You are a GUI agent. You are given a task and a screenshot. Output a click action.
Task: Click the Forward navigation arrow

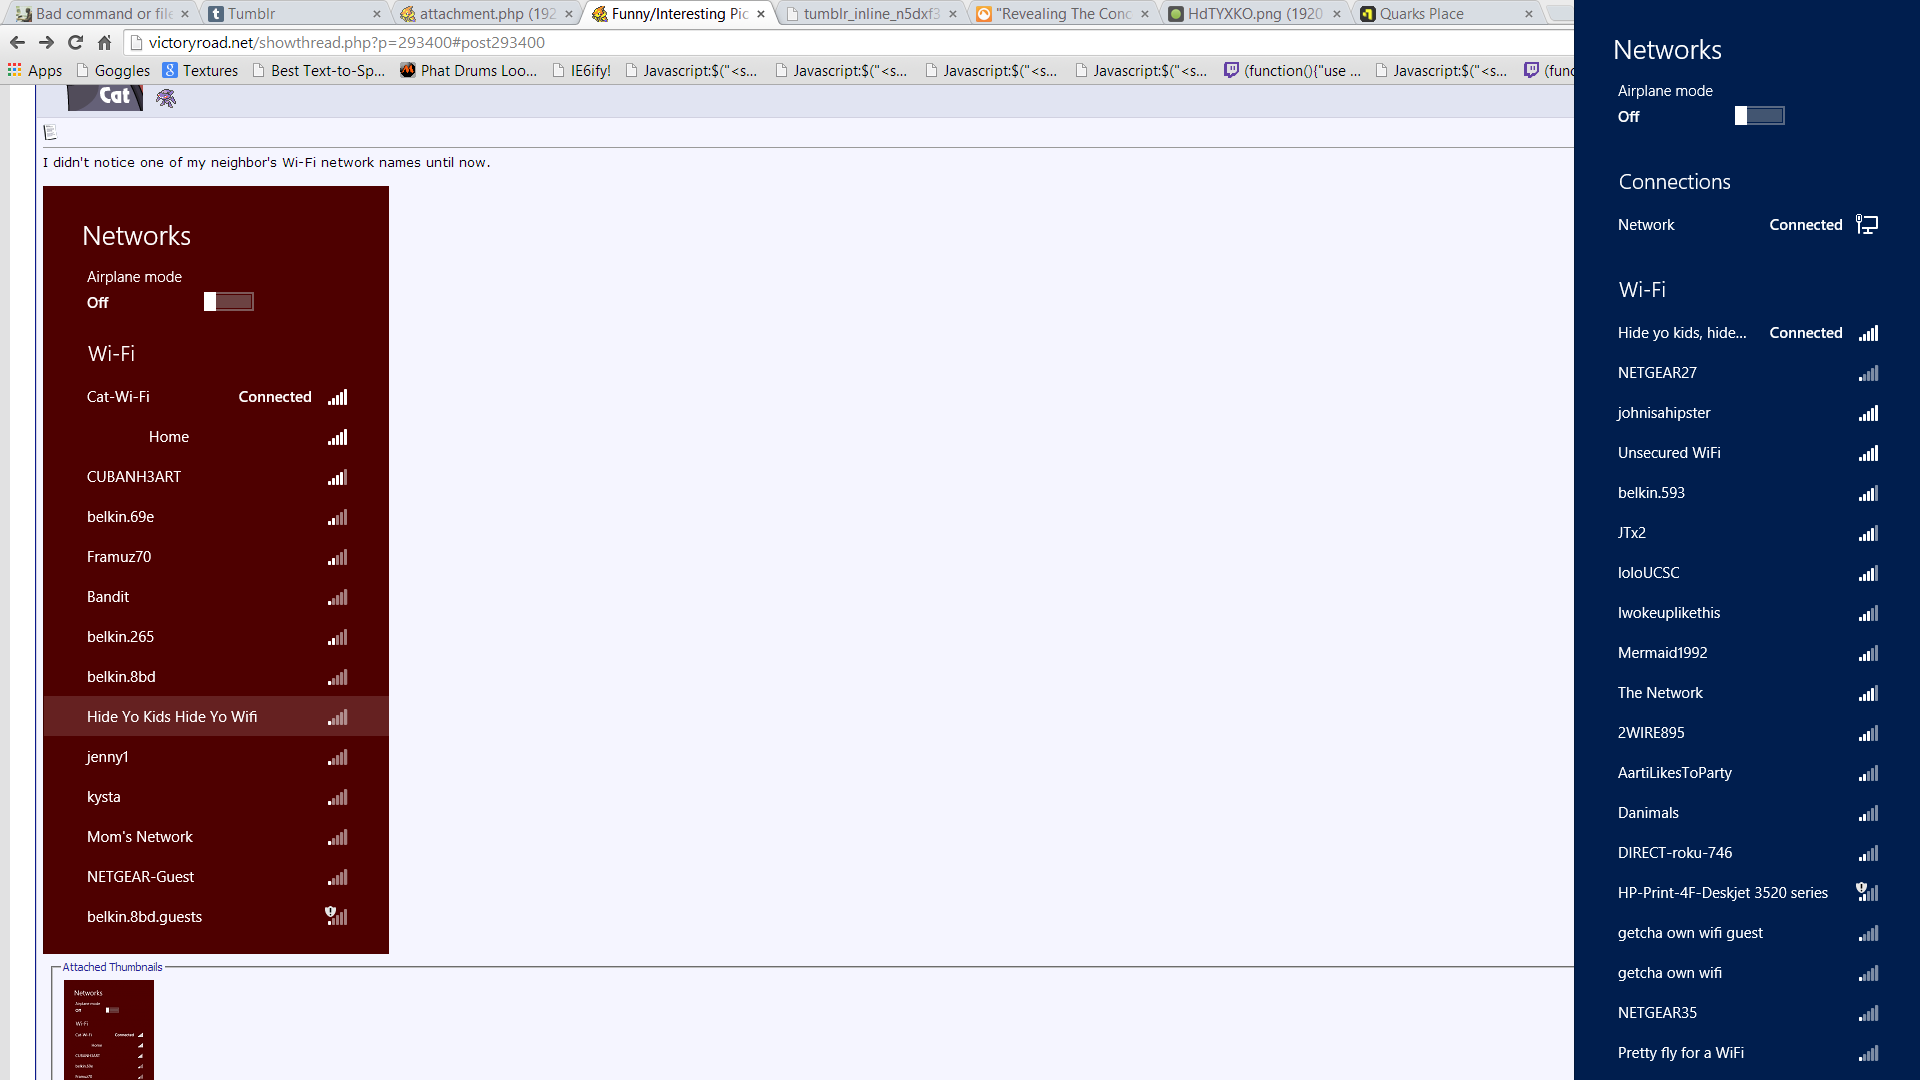tap(46, 42)
